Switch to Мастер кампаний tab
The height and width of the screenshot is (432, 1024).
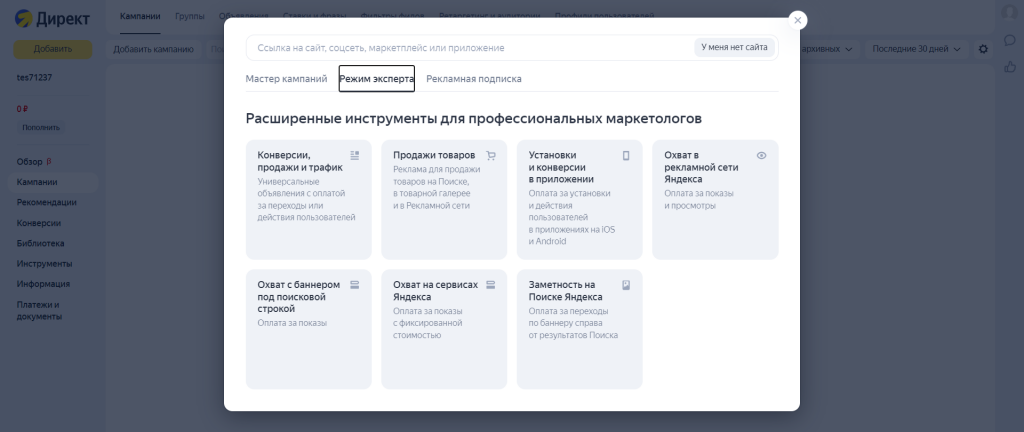tap(286, 79)
